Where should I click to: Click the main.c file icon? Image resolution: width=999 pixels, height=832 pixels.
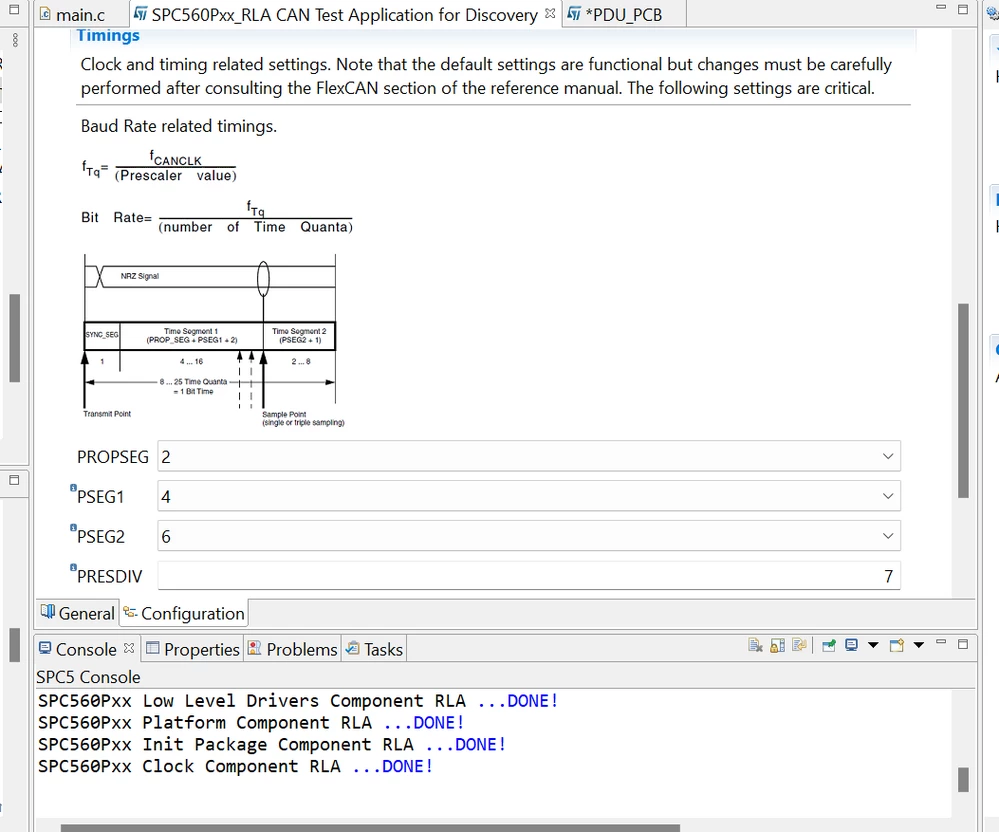point(45,14)
